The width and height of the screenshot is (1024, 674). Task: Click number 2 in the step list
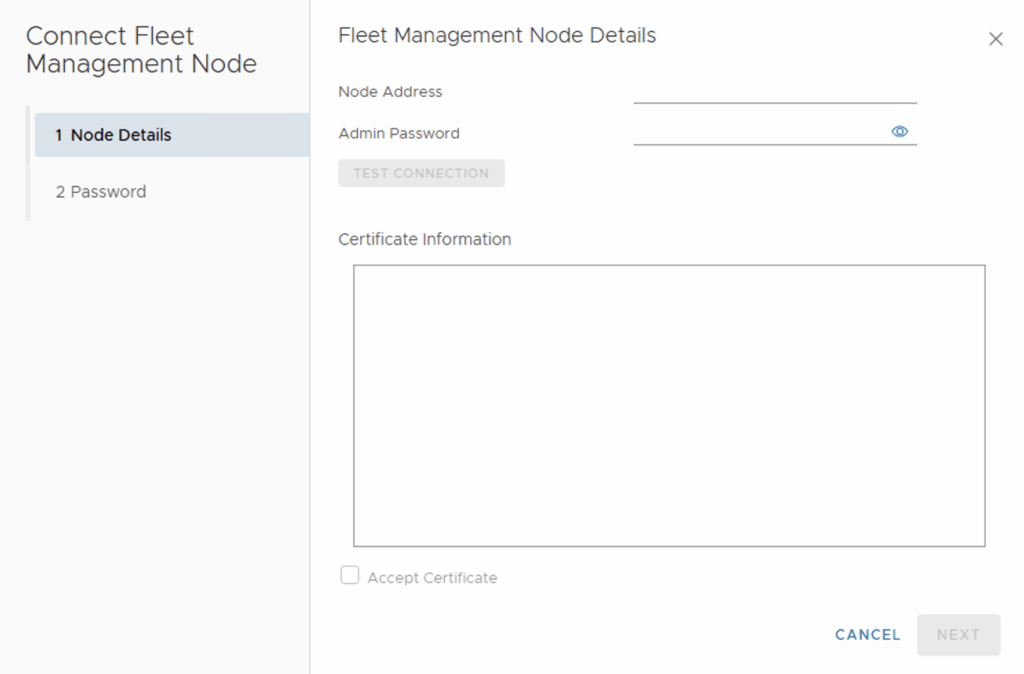(x=60, y=192)
